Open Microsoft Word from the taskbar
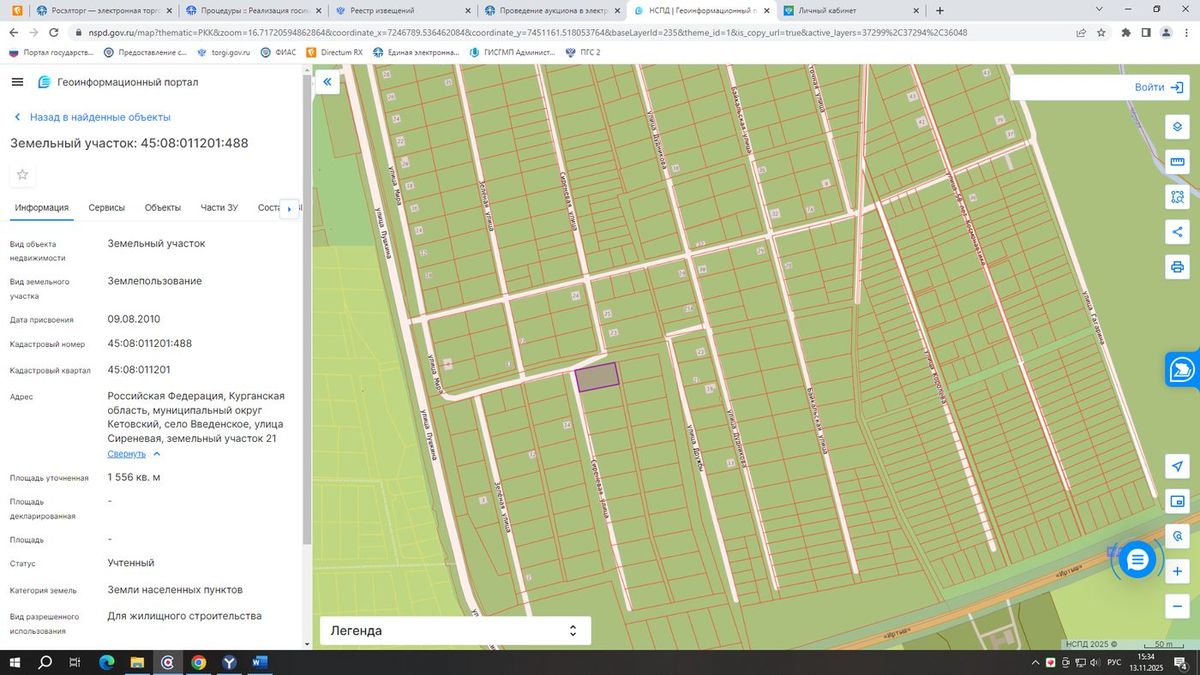This screenshot has height=675, width=1200. [x=259, y=662]
